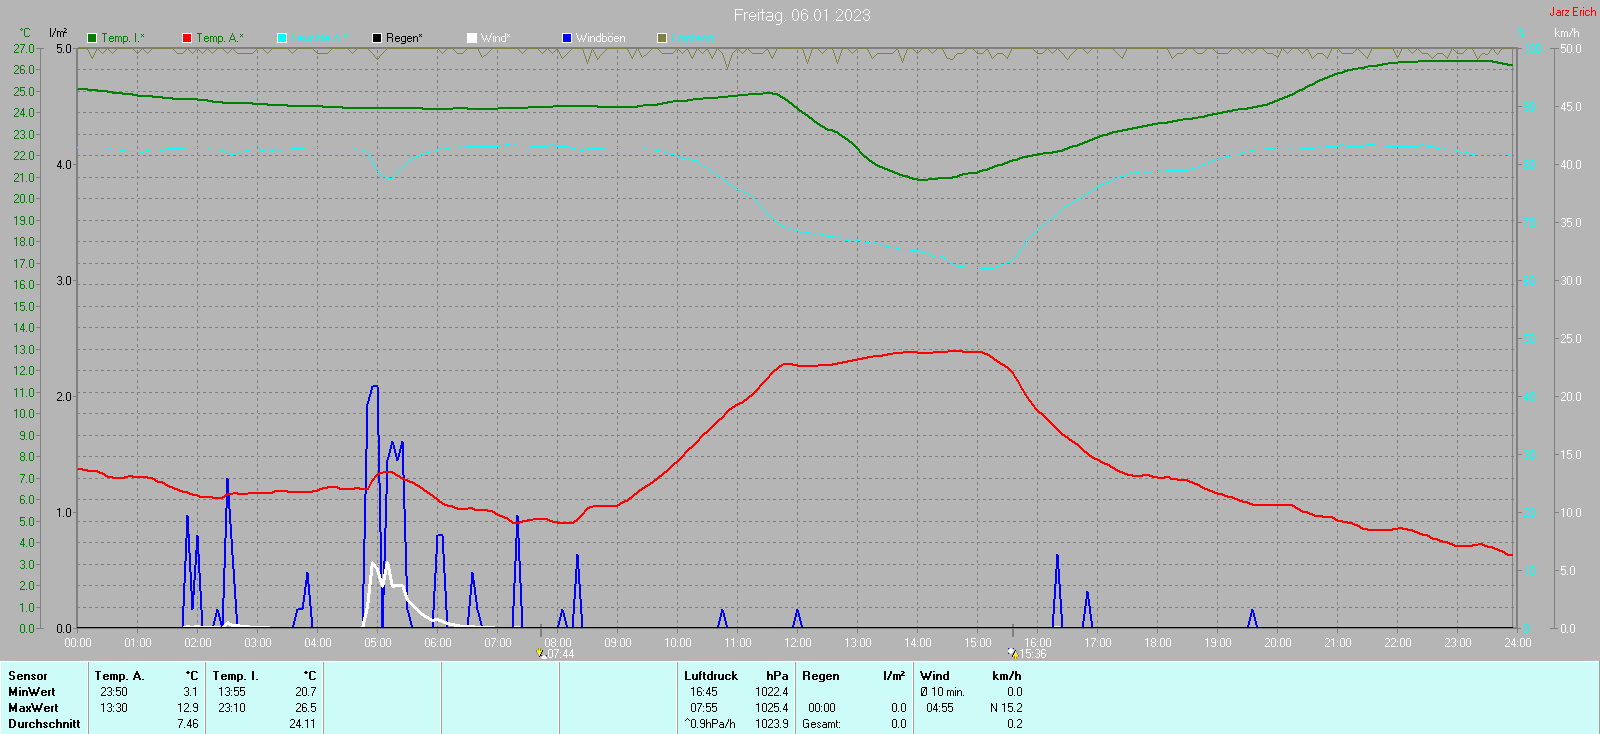Click the 'MinWert' row label
1600x734 pixels.
coord(32,692)
